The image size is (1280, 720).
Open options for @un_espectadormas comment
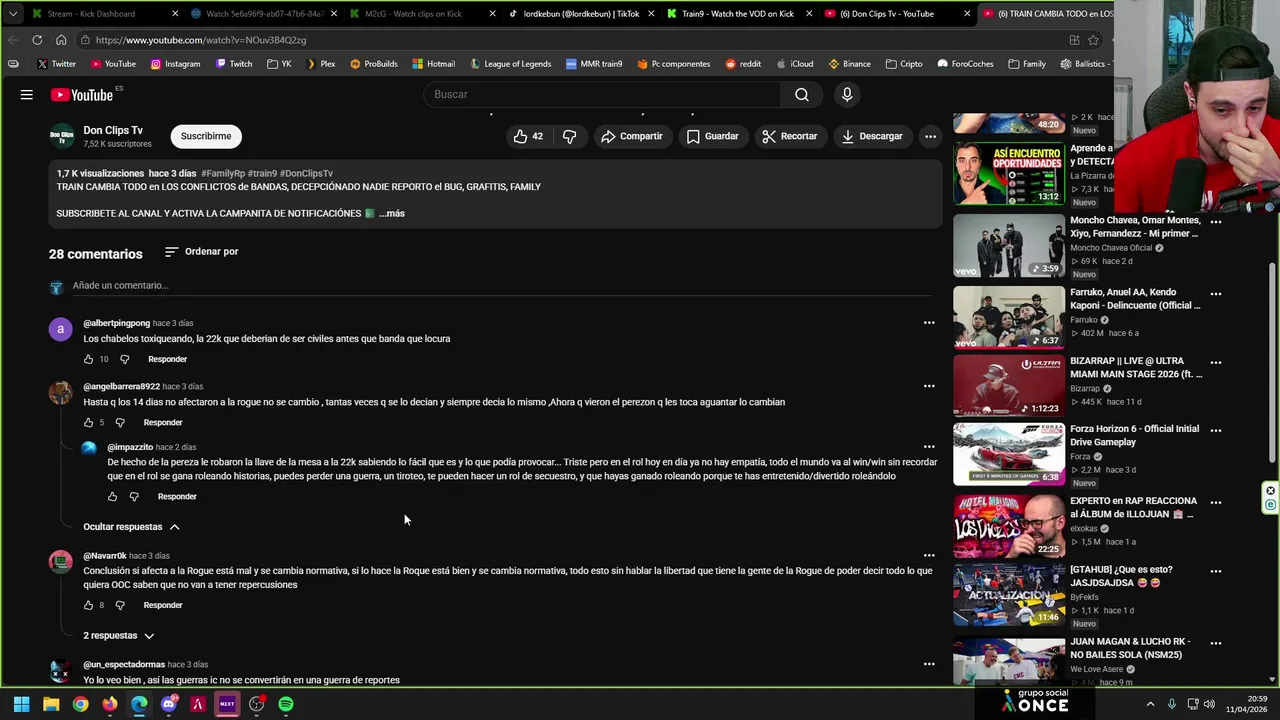(929, 664)
